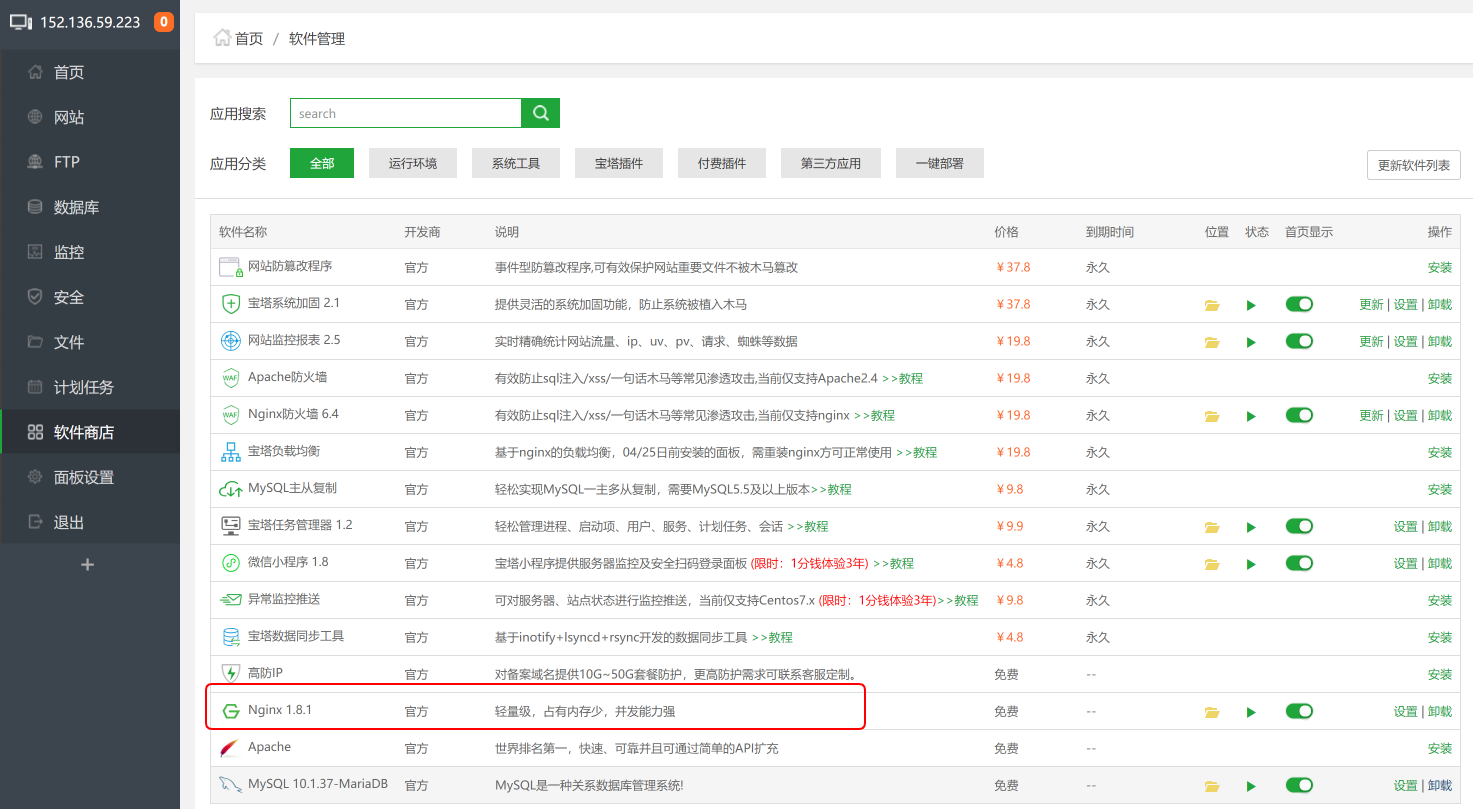Click the Apache feather icon
Viewport: 1473px width, 809px height.
(231, 747)
